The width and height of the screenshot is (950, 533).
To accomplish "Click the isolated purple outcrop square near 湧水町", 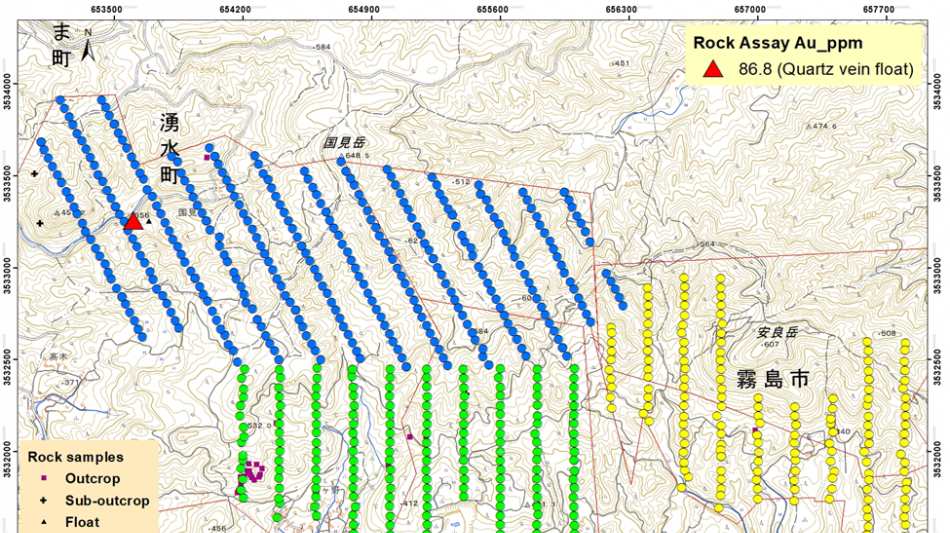I will (x=208, y=157).
